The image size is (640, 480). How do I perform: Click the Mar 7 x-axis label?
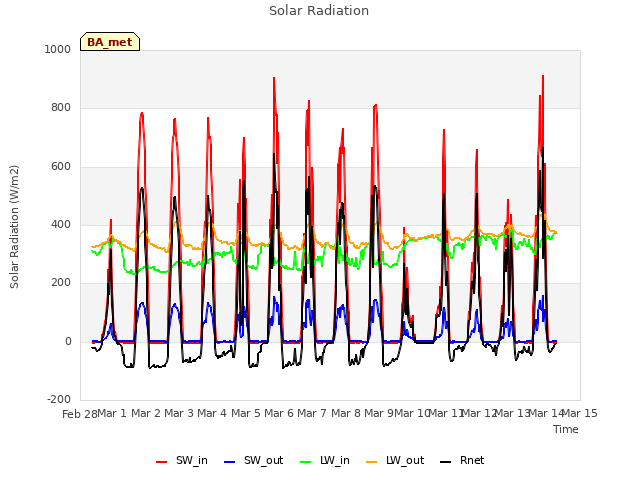coord(312,413)
